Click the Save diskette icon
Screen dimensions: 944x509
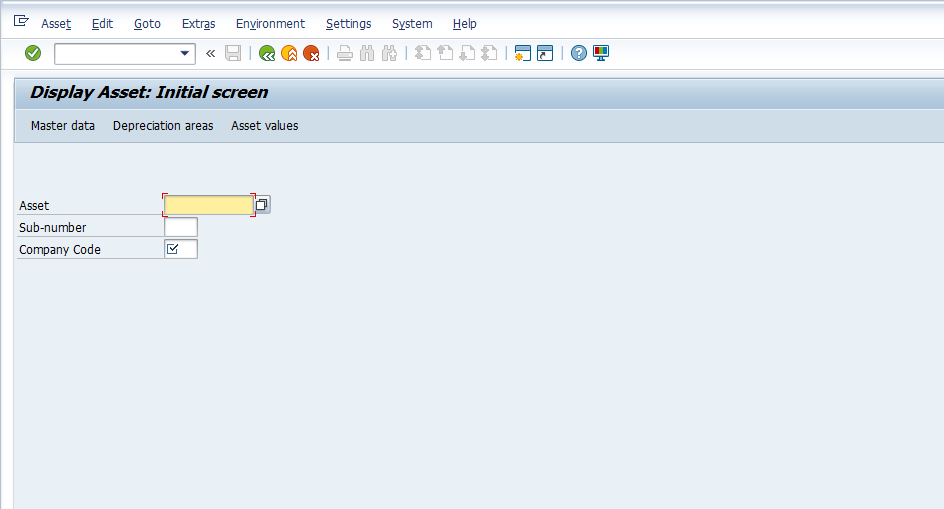click(x=233, y=54)
